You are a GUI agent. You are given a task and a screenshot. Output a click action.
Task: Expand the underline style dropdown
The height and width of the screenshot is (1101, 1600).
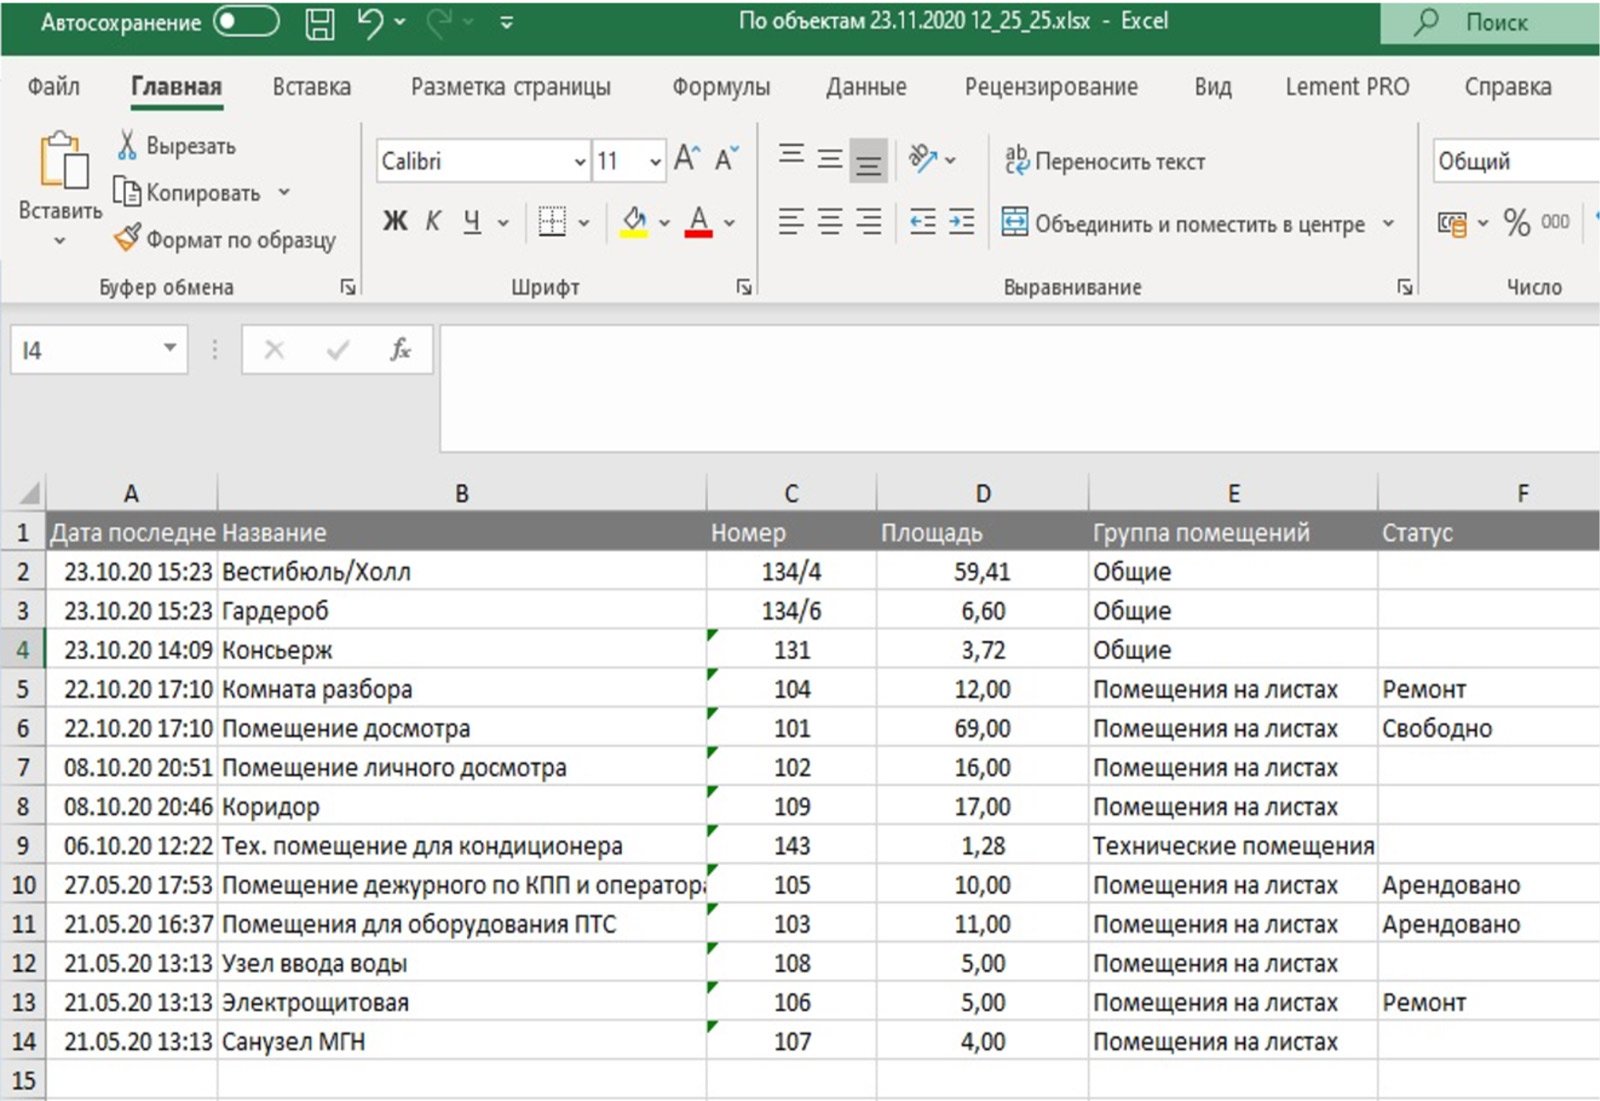(x=503, y=222)
